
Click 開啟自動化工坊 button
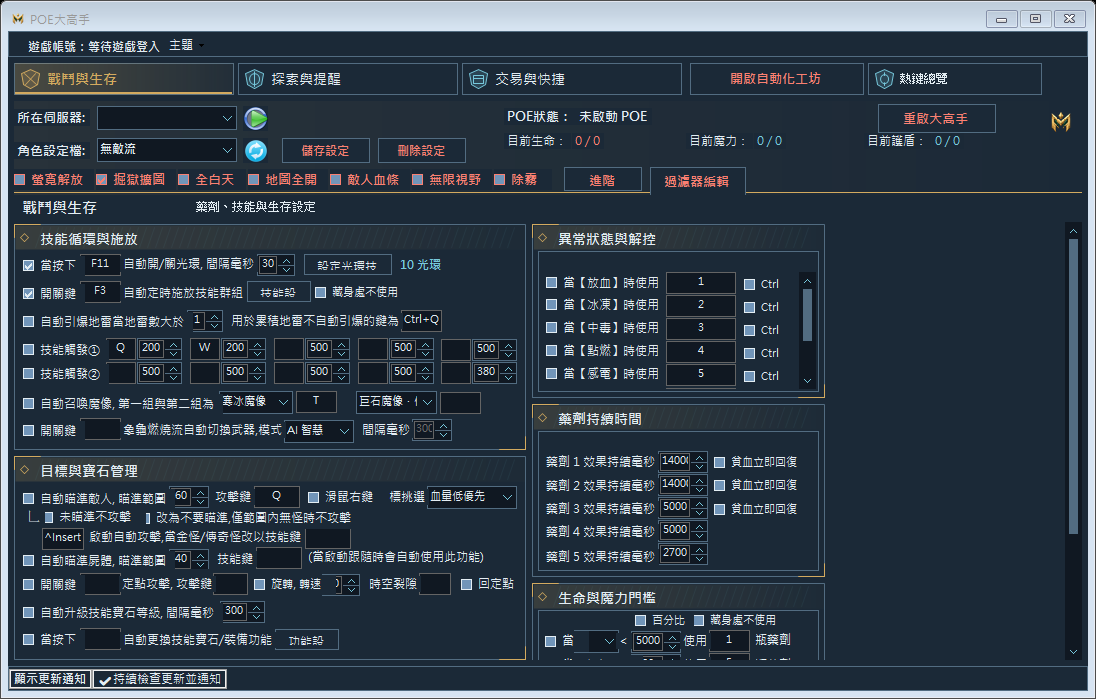tap(776, 79)
